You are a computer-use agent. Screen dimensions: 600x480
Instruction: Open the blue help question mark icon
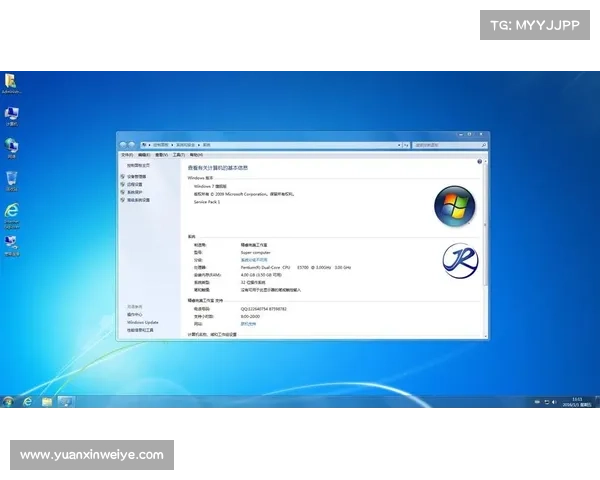pos(479,162)
